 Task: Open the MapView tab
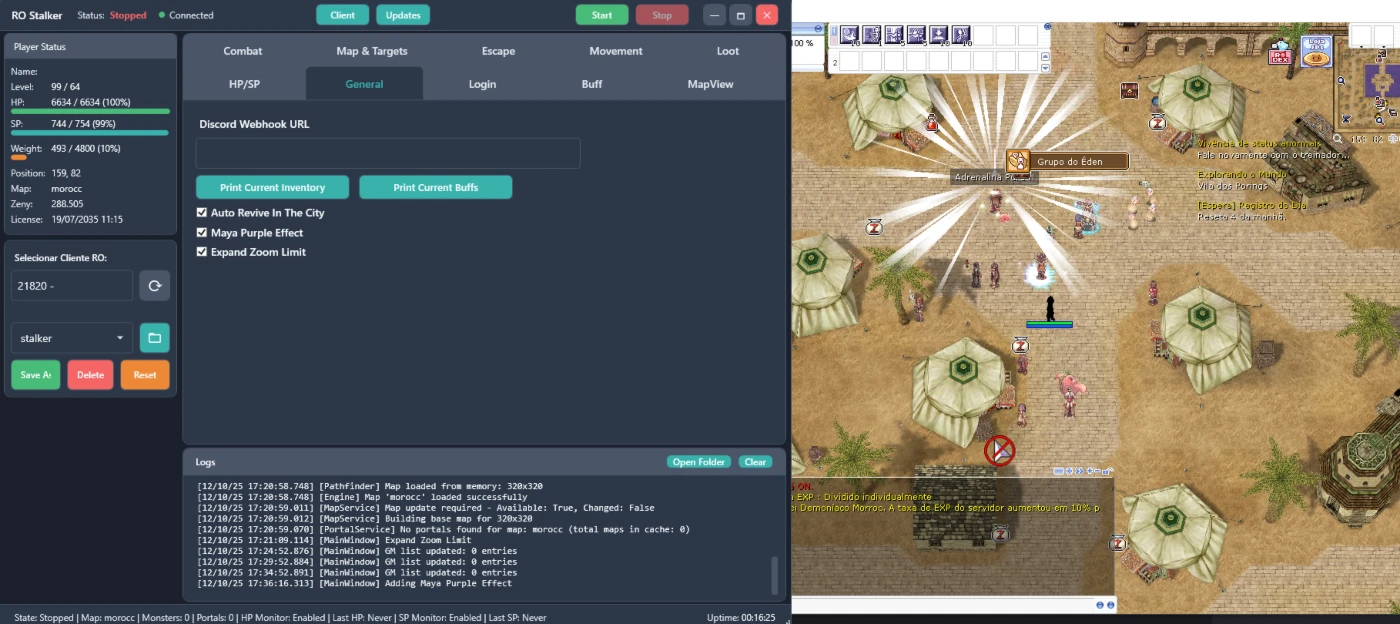[710, 84]
